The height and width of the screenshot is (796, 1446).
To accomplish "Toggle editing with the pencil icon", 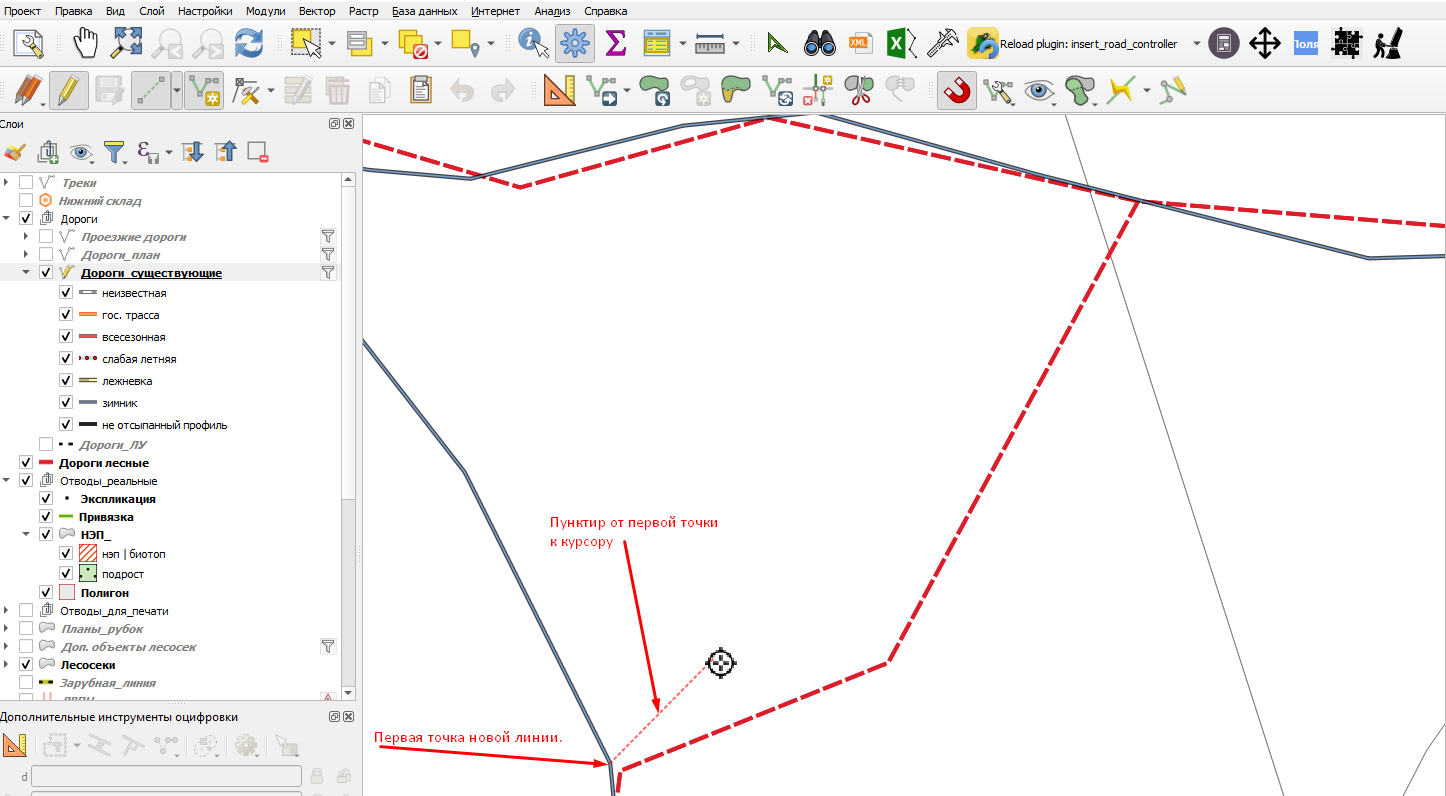I will [68, 91].
